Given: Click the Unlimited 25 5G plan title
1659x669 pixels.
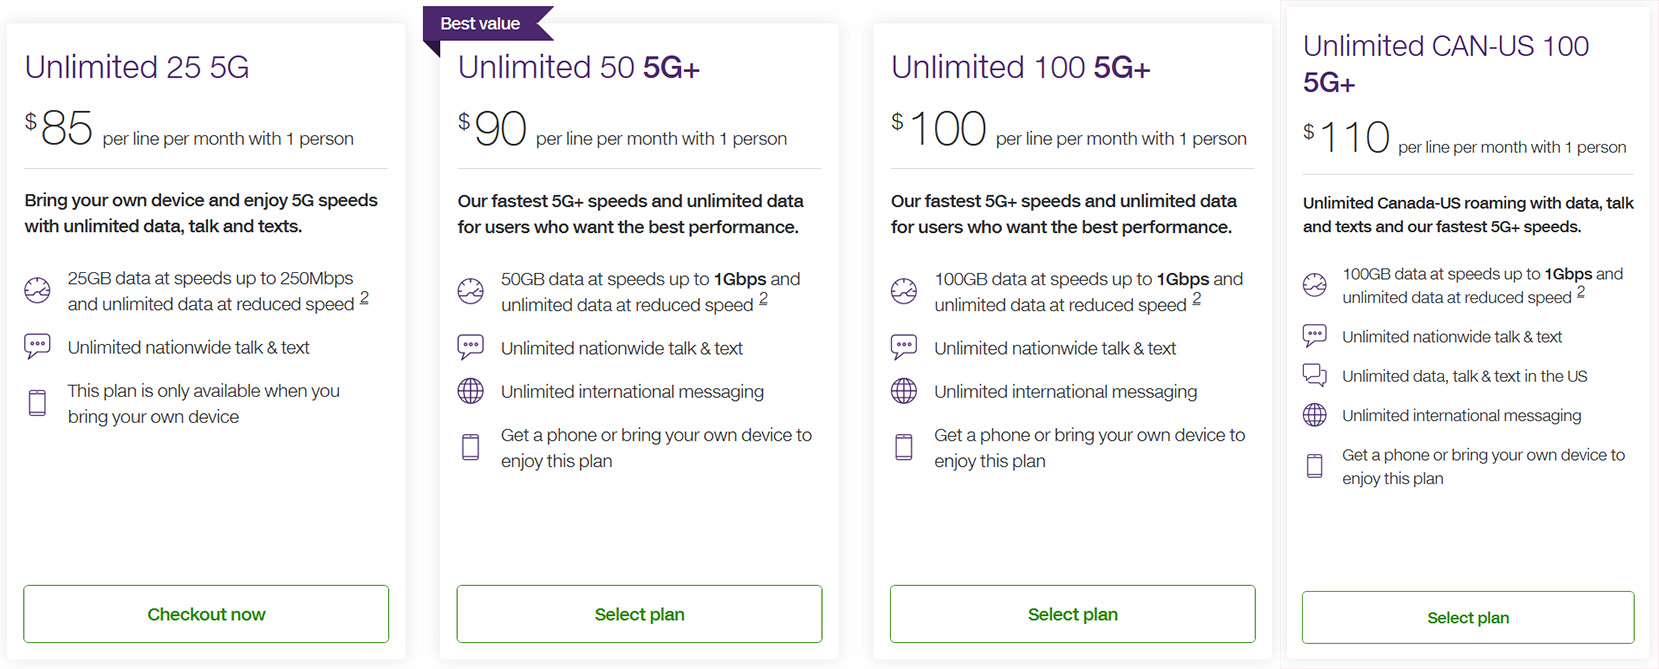Looking at the screenshot, I should click(137, 67).
